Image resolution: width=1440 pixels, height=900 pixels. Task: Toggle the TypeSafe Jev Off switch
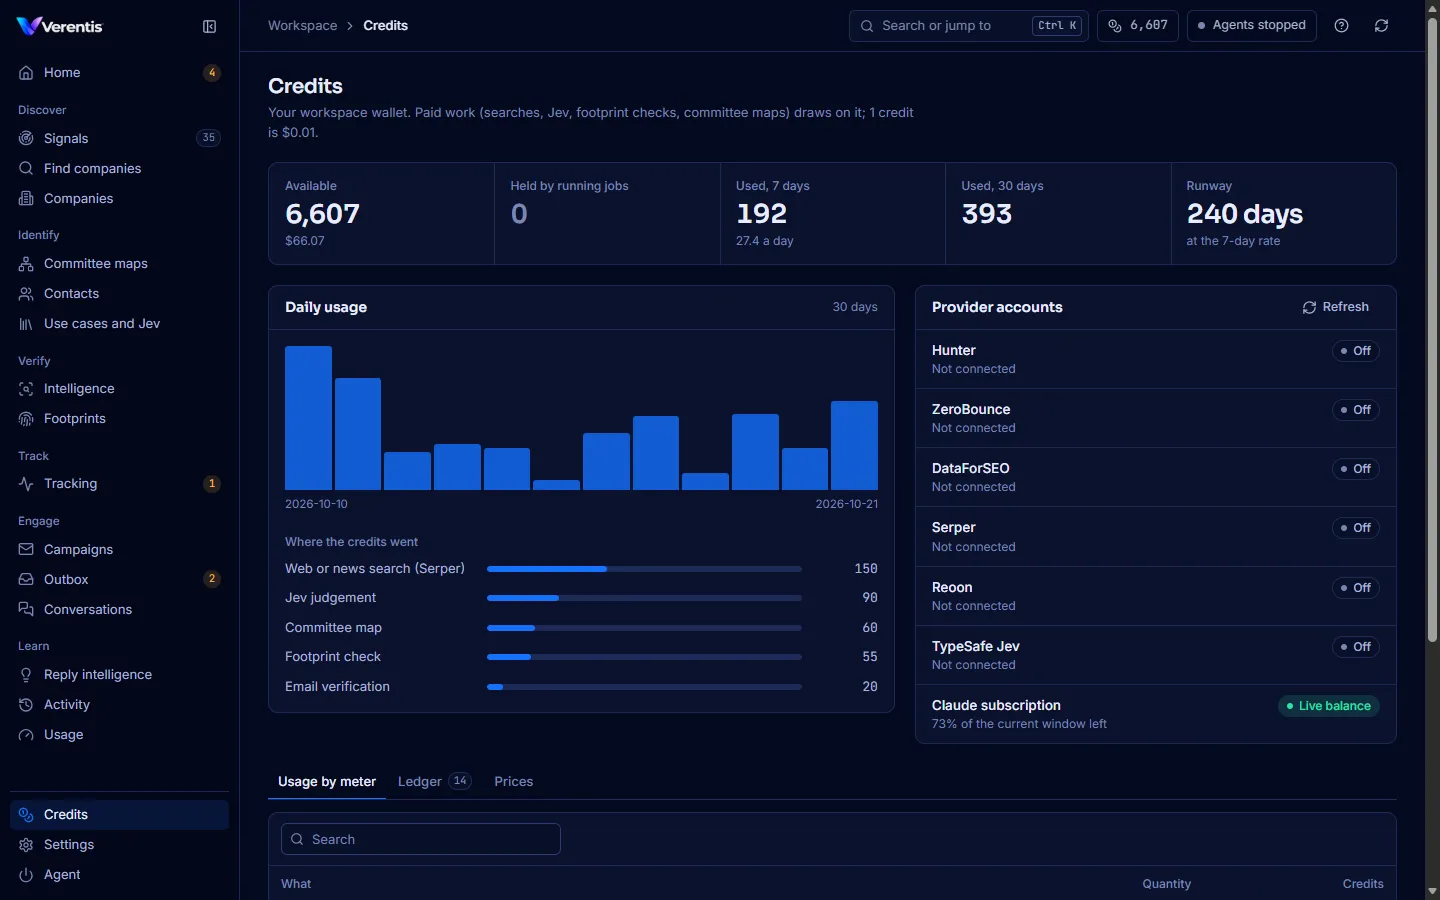point(1355,647)
